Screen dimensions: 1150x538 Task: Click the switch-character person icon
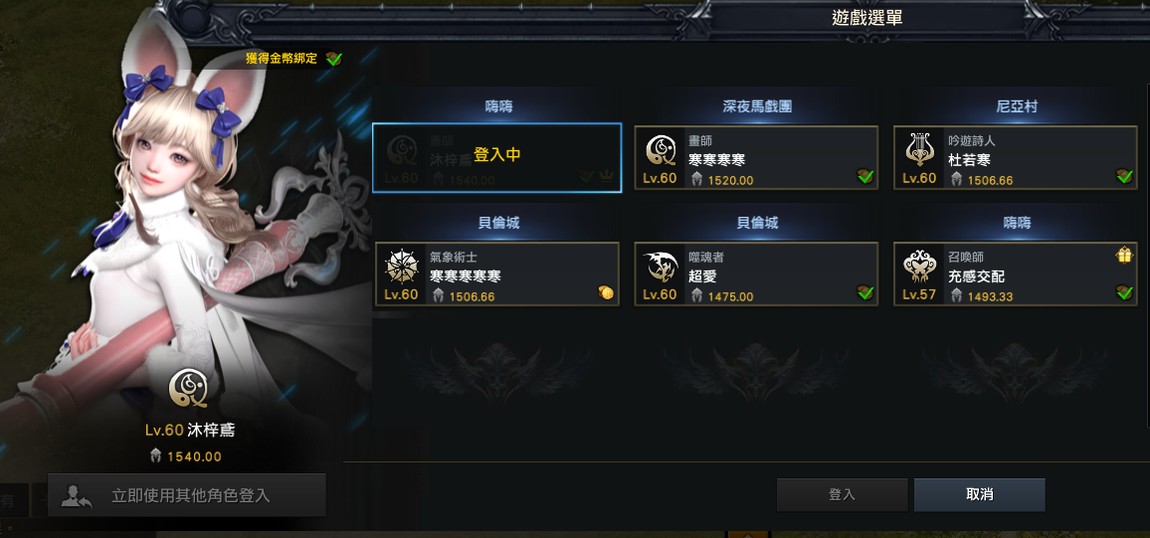click(76, 495)
